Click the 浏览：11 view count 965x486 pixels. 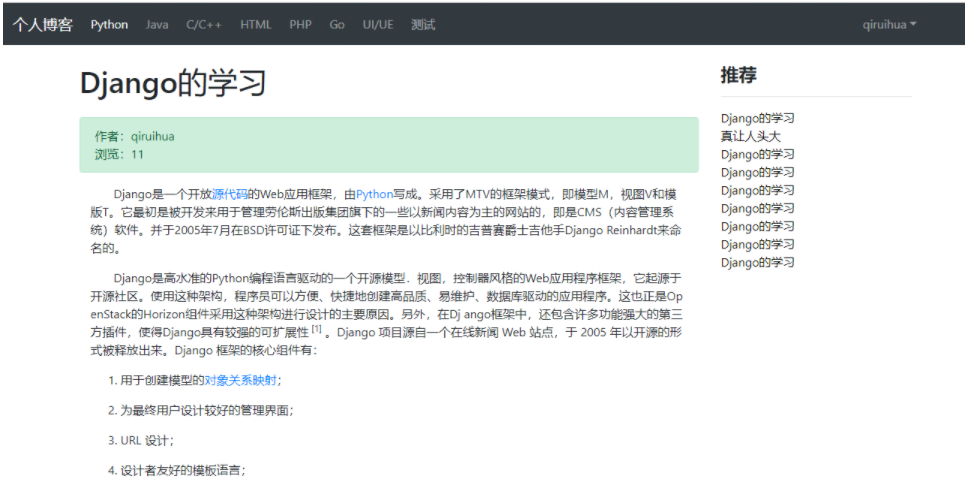coord(119,154)
